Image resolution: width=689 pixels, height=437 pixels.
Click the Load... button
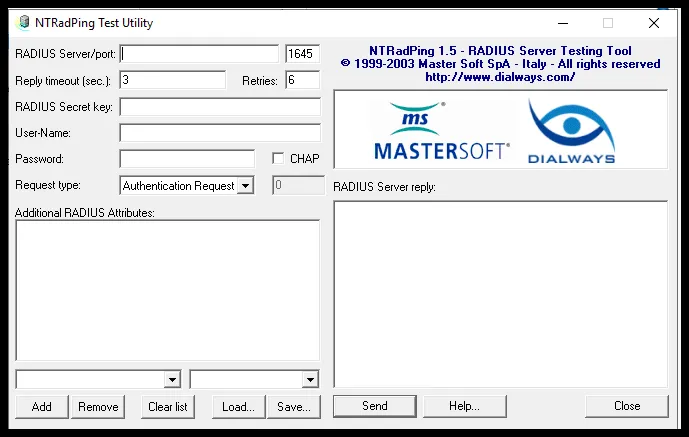tap(239, 407)
